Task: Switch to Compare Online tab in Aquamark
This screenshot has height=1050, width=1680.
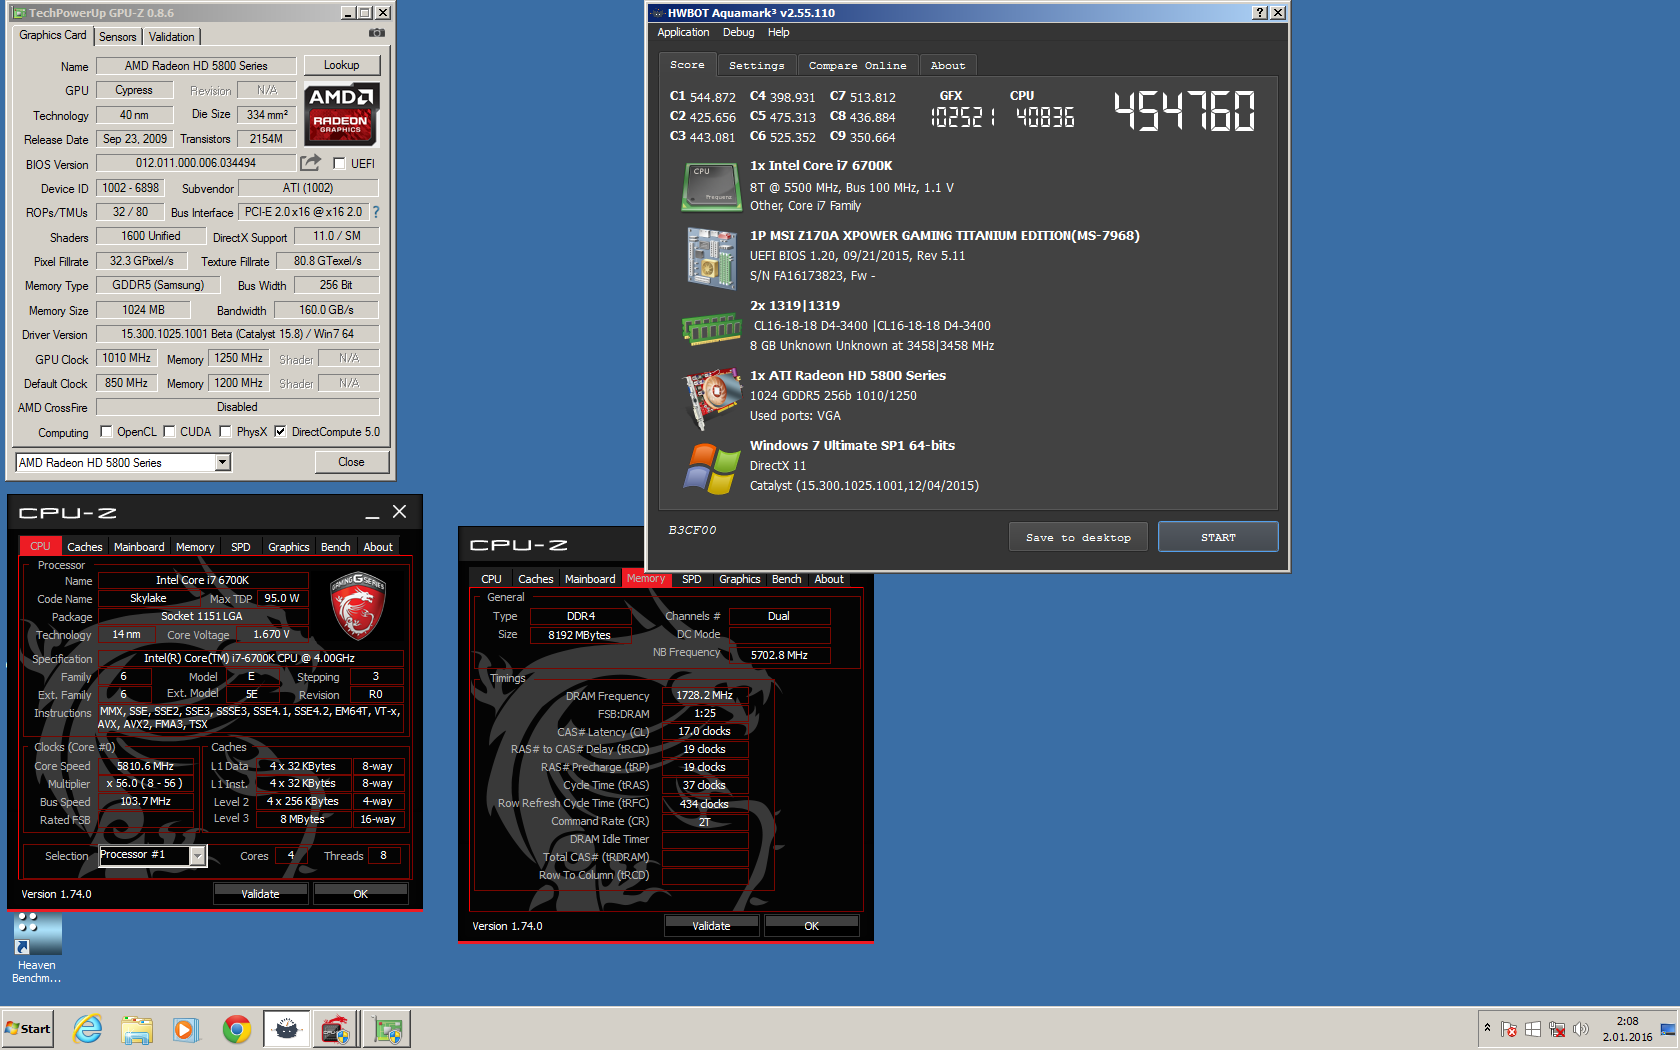Action: [858, 65]
